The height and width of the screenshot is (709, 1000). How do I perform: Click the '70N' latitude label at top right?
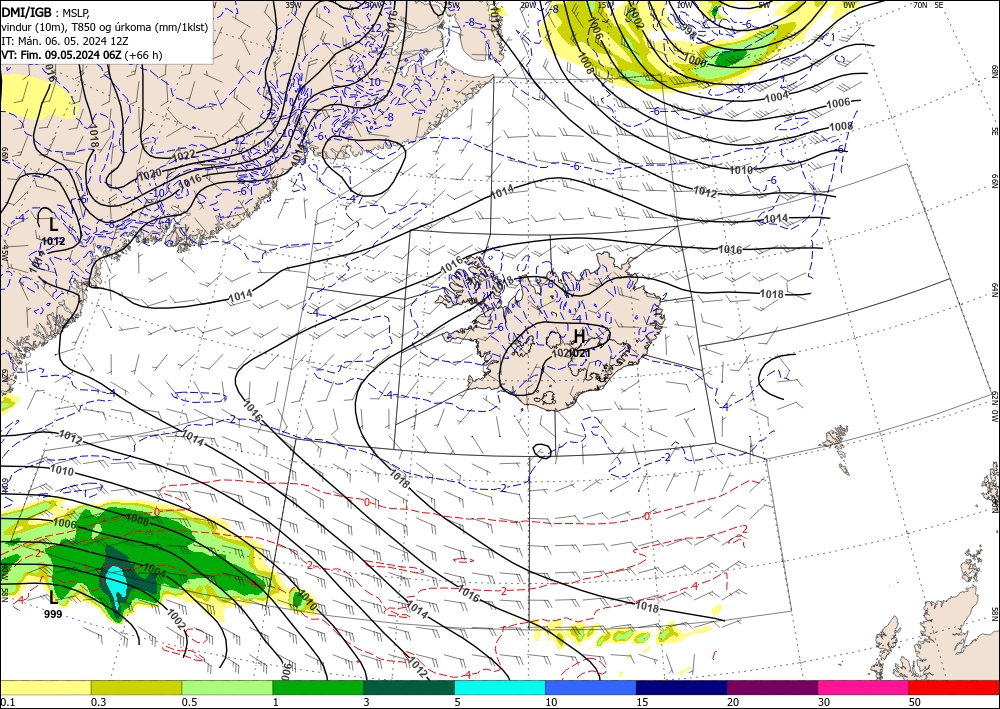[920, 5]
